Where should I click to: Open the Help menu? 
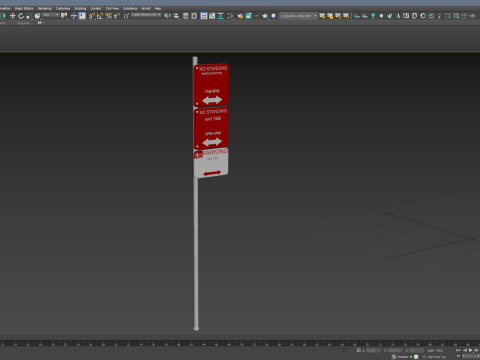click(x=158, y=8)
